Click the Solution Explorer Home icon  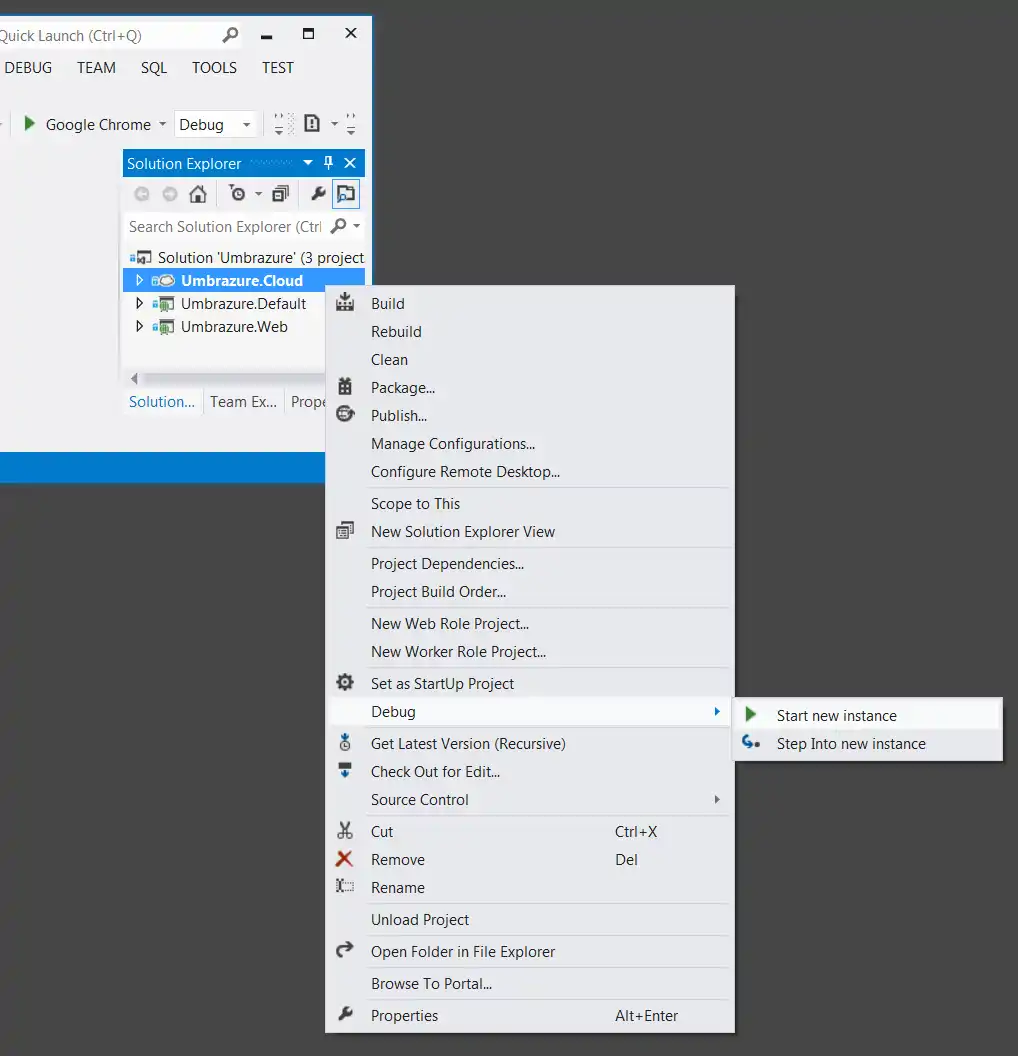[x=198, y=194]
